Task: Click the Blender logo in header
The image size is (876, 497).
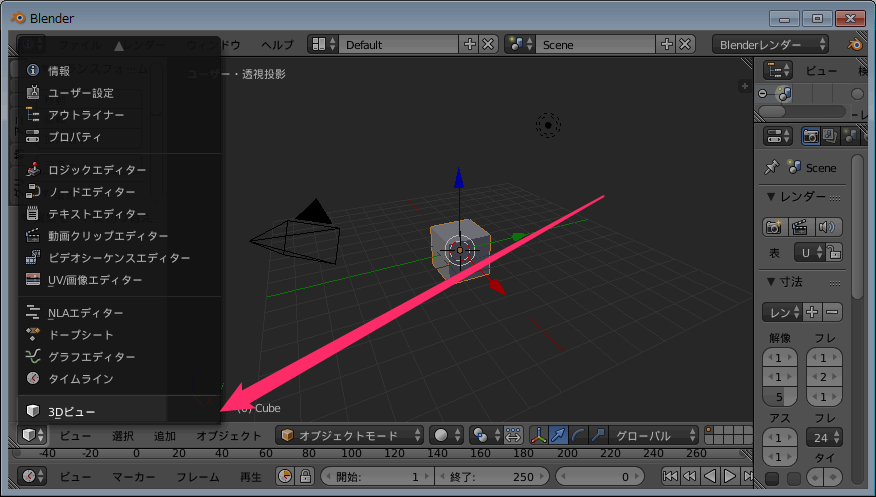Action: [855, 45]
